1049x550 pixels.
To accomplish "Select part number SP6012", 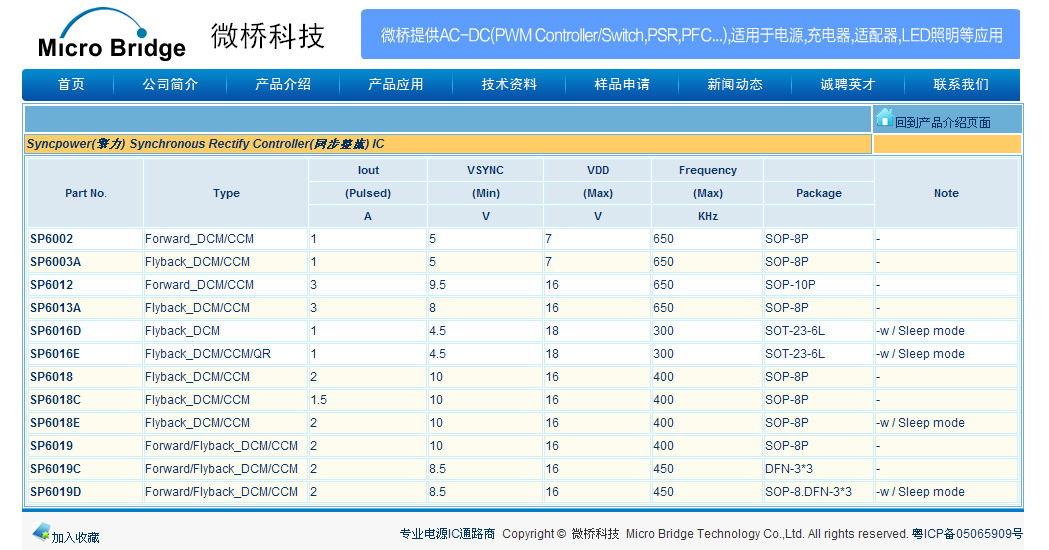I will [x=52, y=284].
